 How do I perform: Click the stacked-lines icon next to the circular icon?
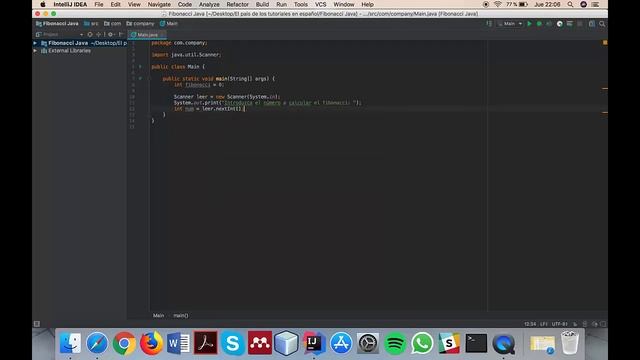(569, 24)
